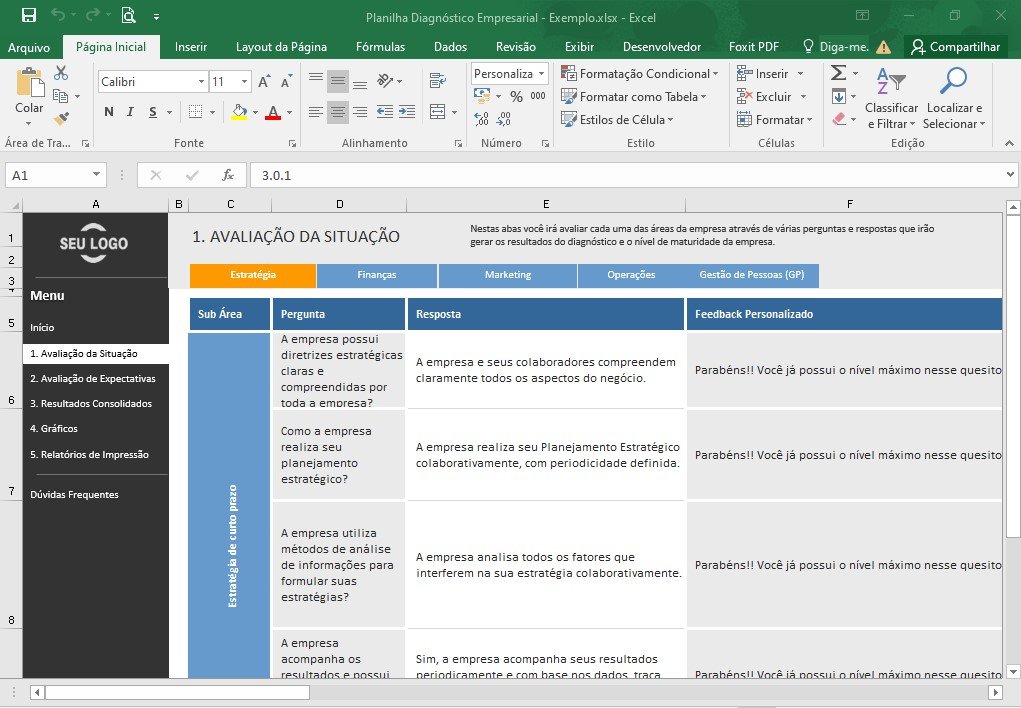Screen dimensions: 1021x708
Task: Open 4. Gráficos in side menu
Action: (x=54, y=429)
